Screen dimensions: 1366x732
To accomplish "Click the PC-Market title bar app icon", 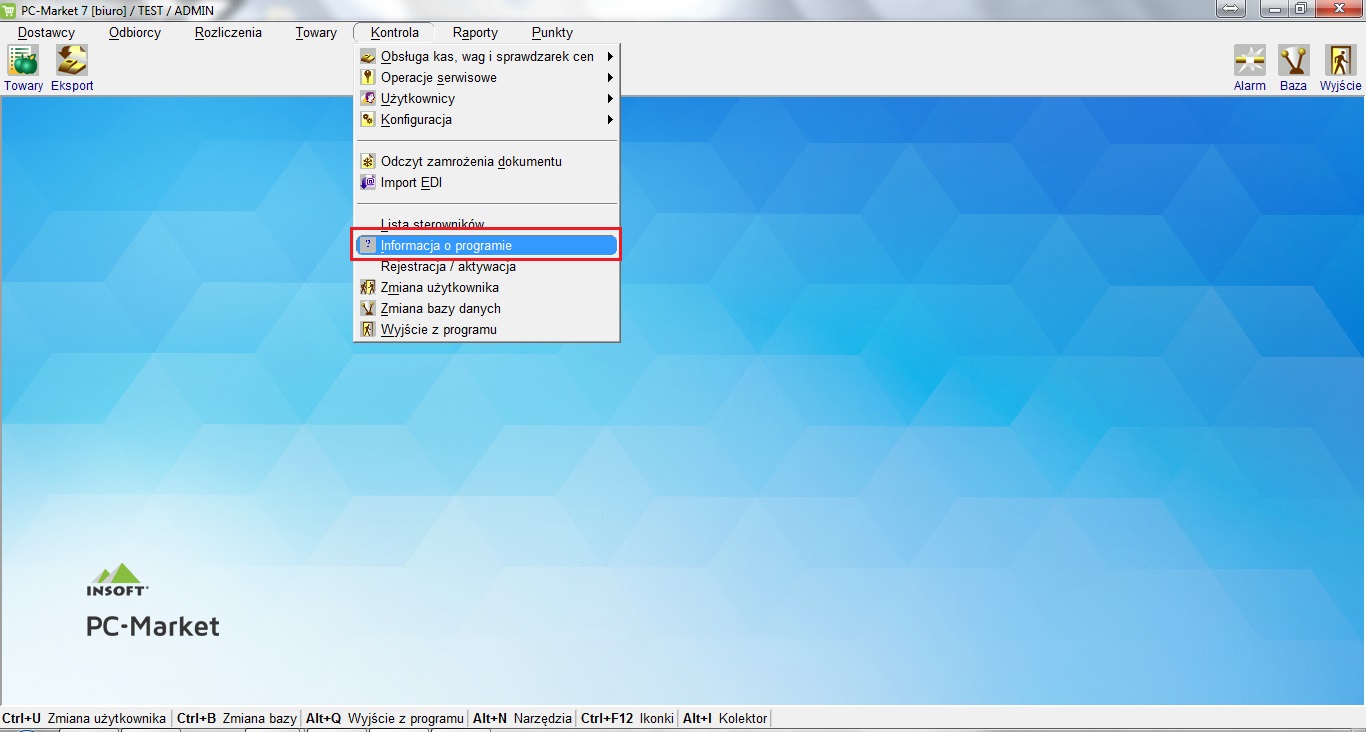I will pyautogui.click(x=9, y=10).
